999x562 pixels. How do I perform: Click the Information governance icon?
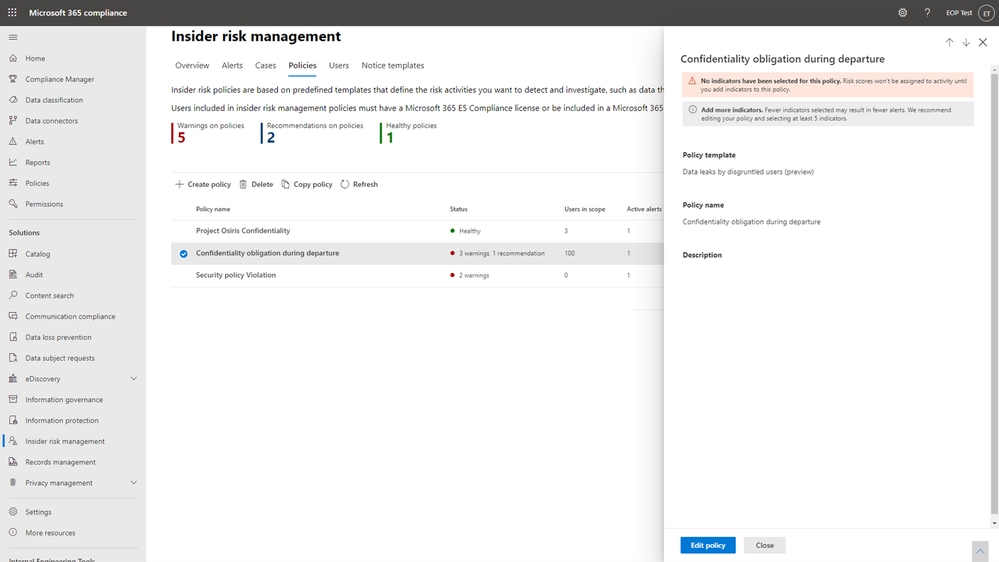pyautogui.click(x=13, y=400)
